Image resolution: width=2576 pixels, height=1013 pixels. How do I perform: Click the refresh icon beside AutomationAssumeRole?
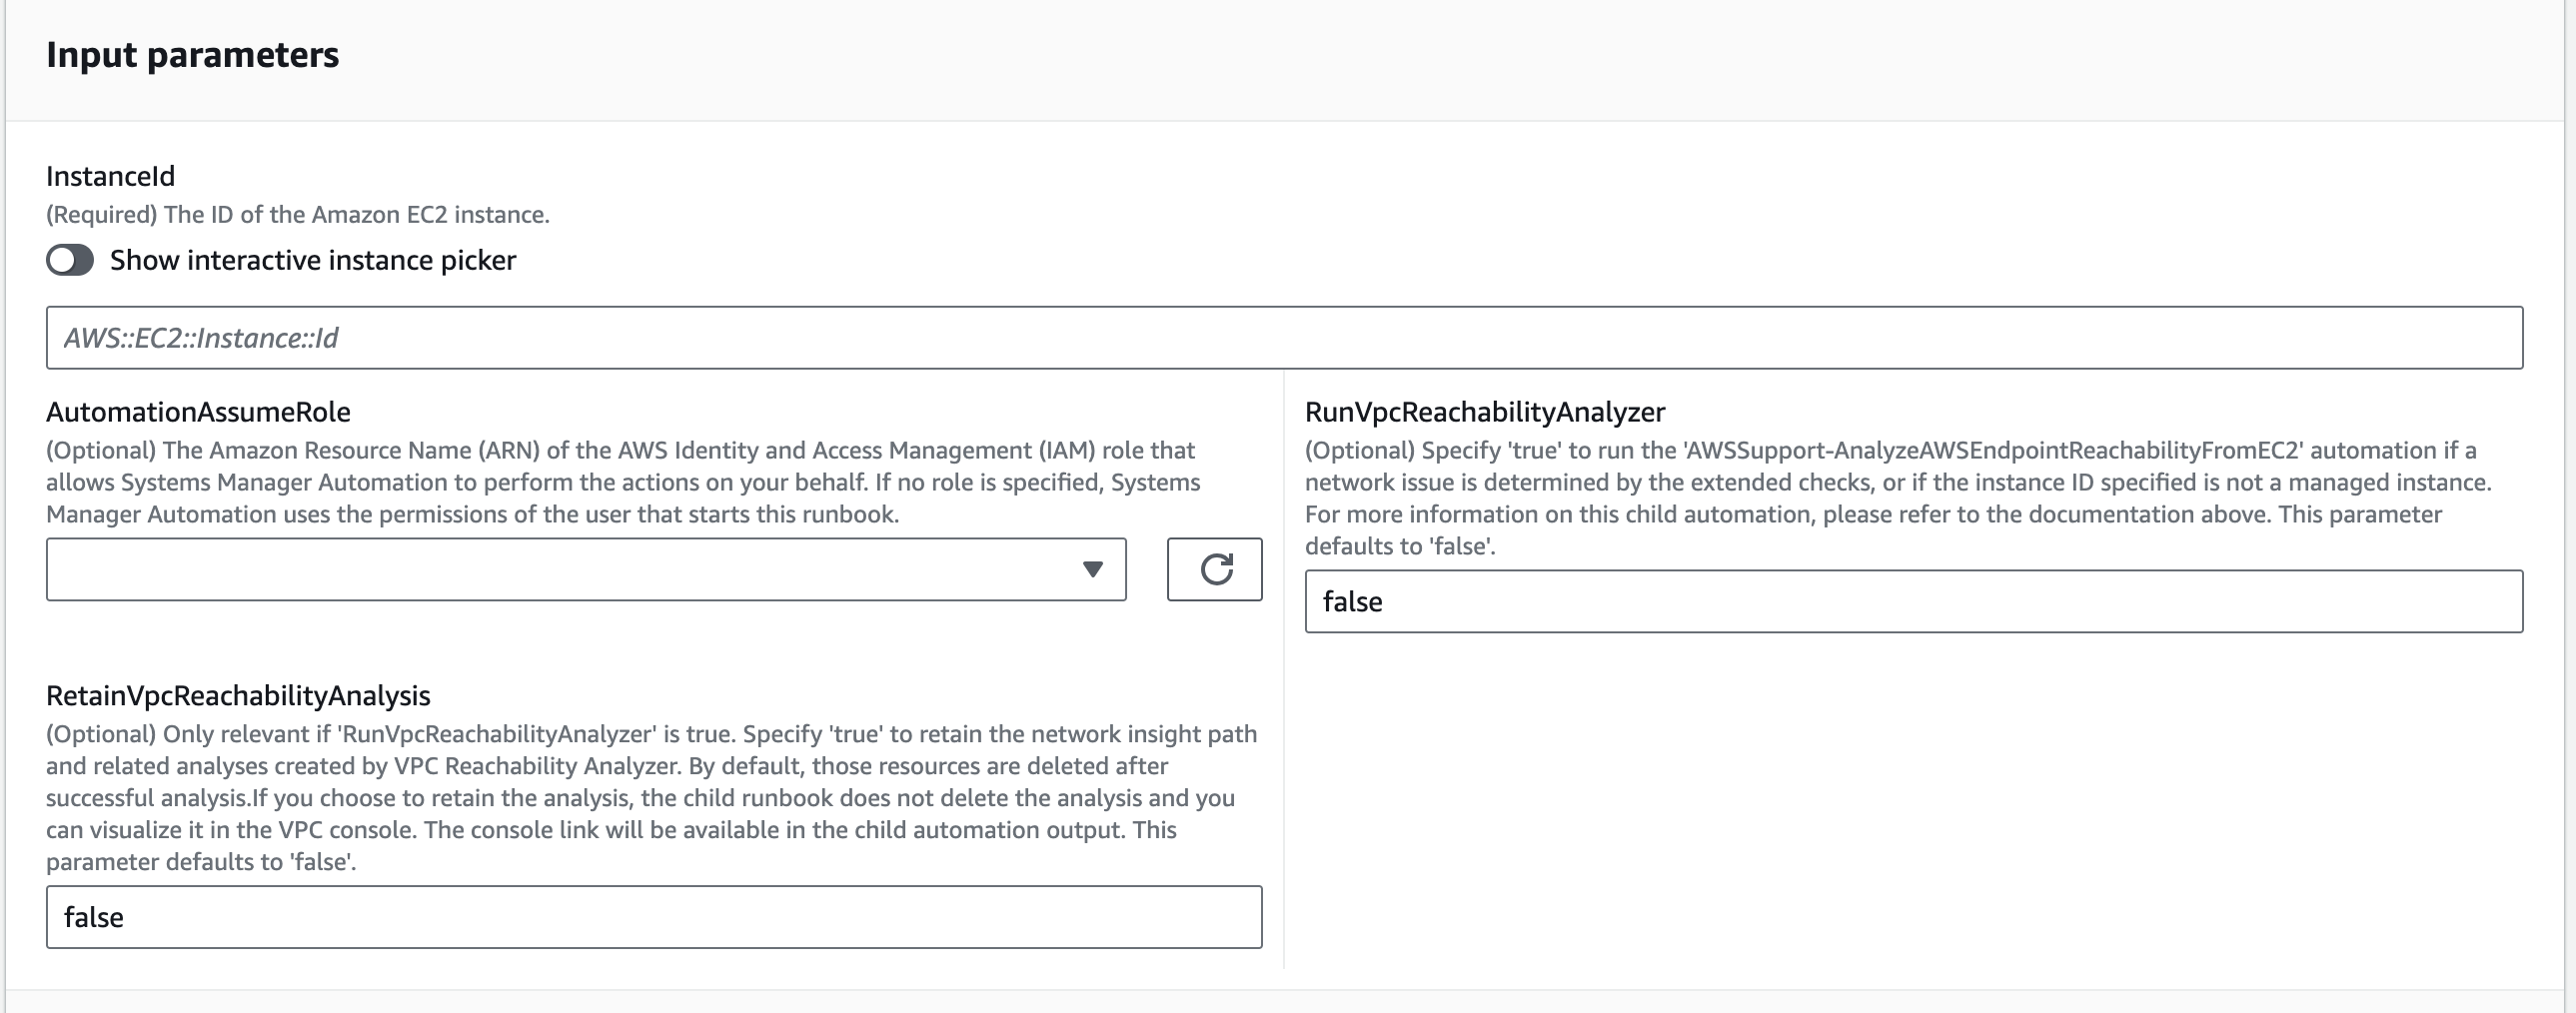click(1214, 569)
